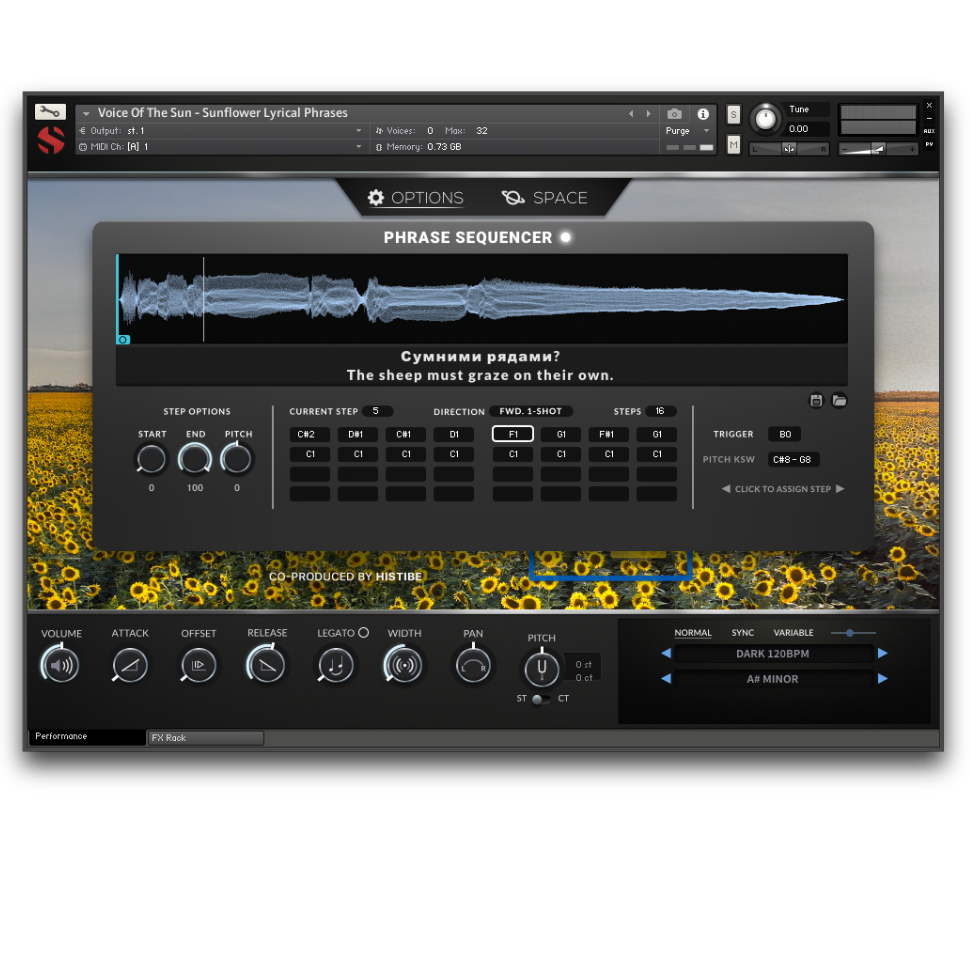Select next key right of A# MINOR
This screenshot has height=970, width=970.
(883, 679)
